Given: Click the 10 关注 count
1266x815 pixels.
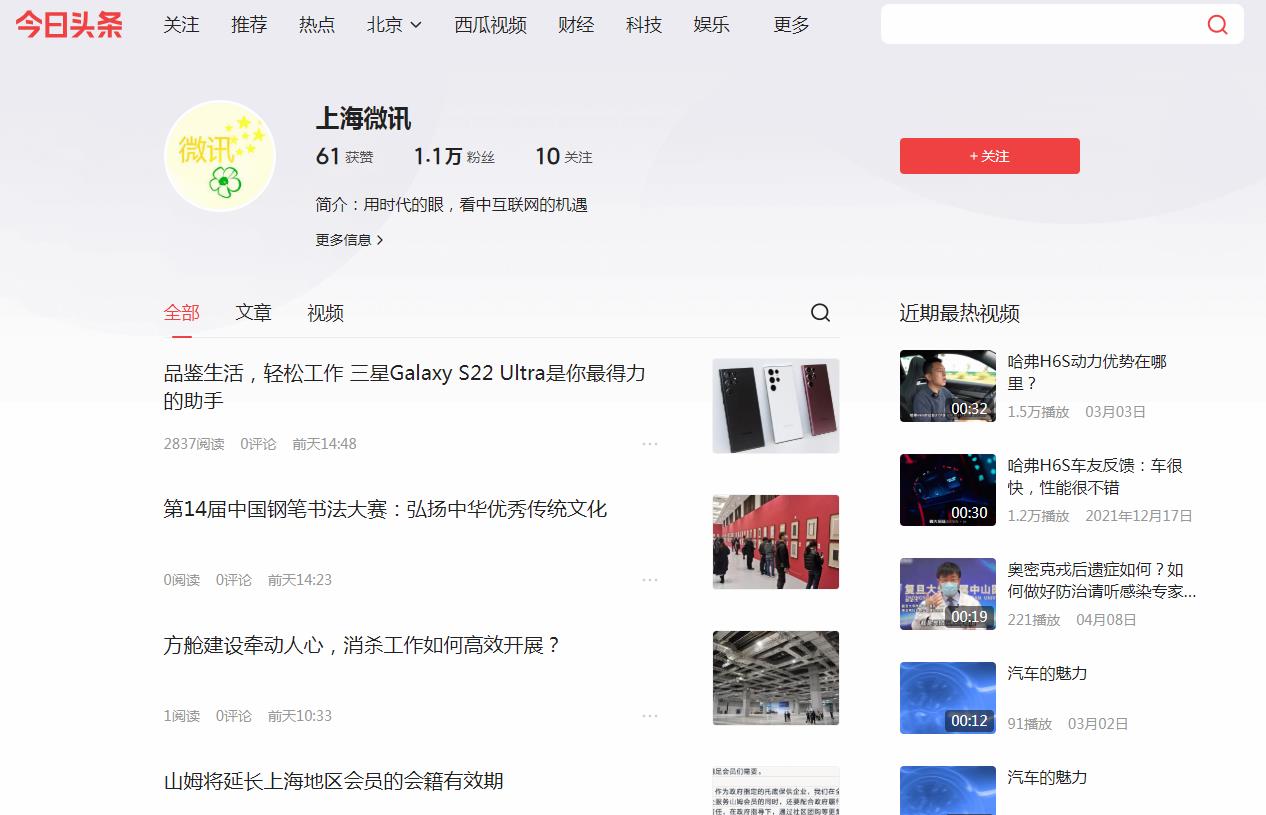Looking at the screenshot, I should [564, 156].
